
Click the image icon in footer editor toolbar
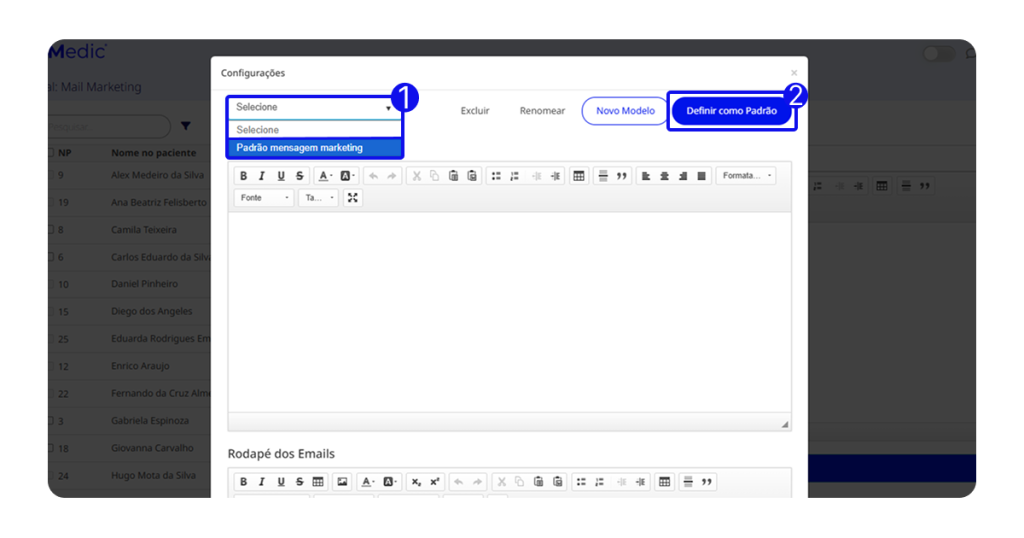(342, 482)
